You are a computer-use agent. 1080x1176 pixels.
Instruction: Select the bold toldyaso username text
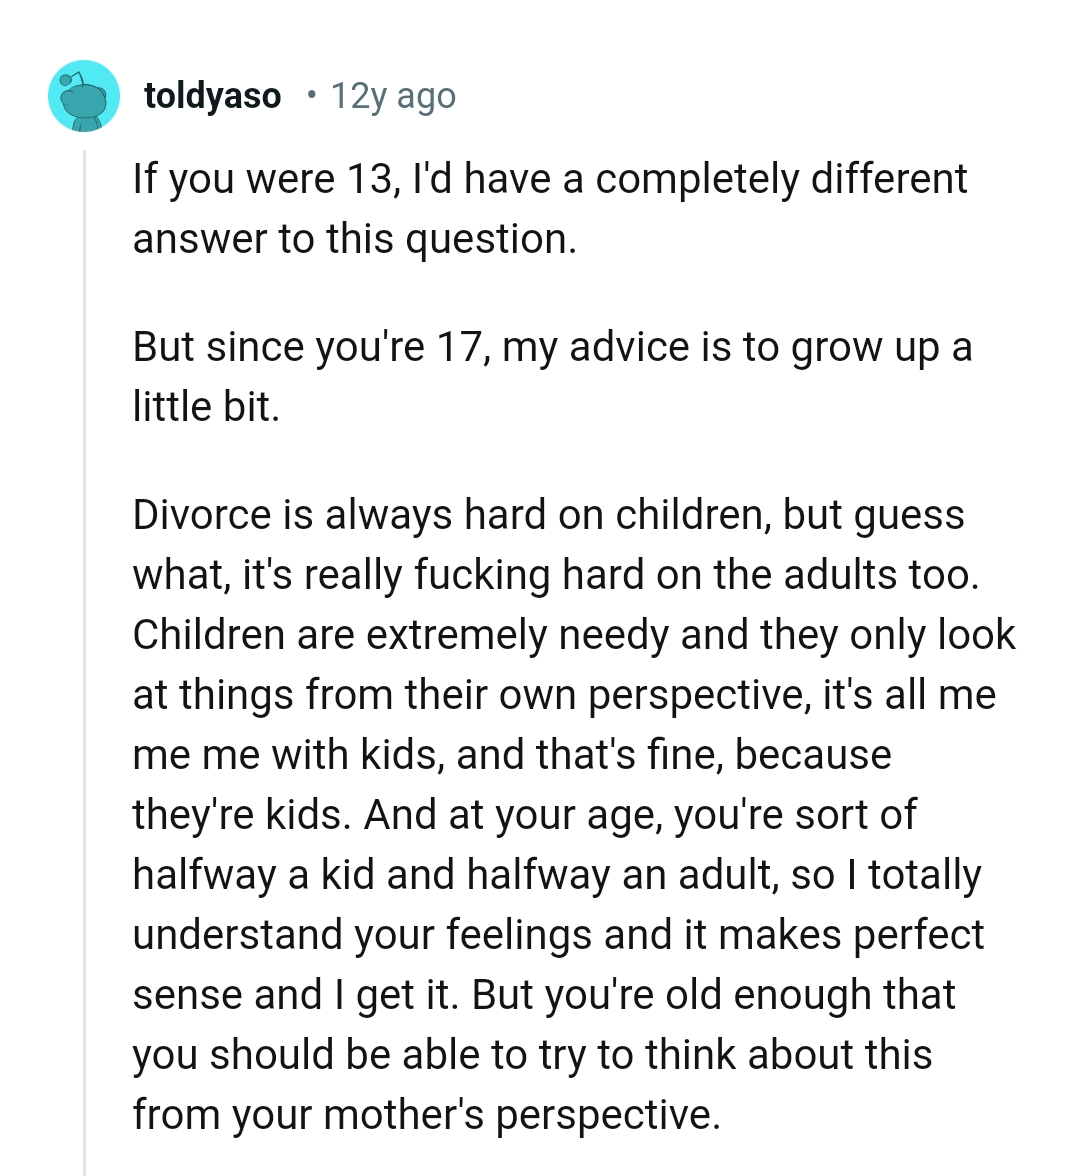[x=212, y=95]
